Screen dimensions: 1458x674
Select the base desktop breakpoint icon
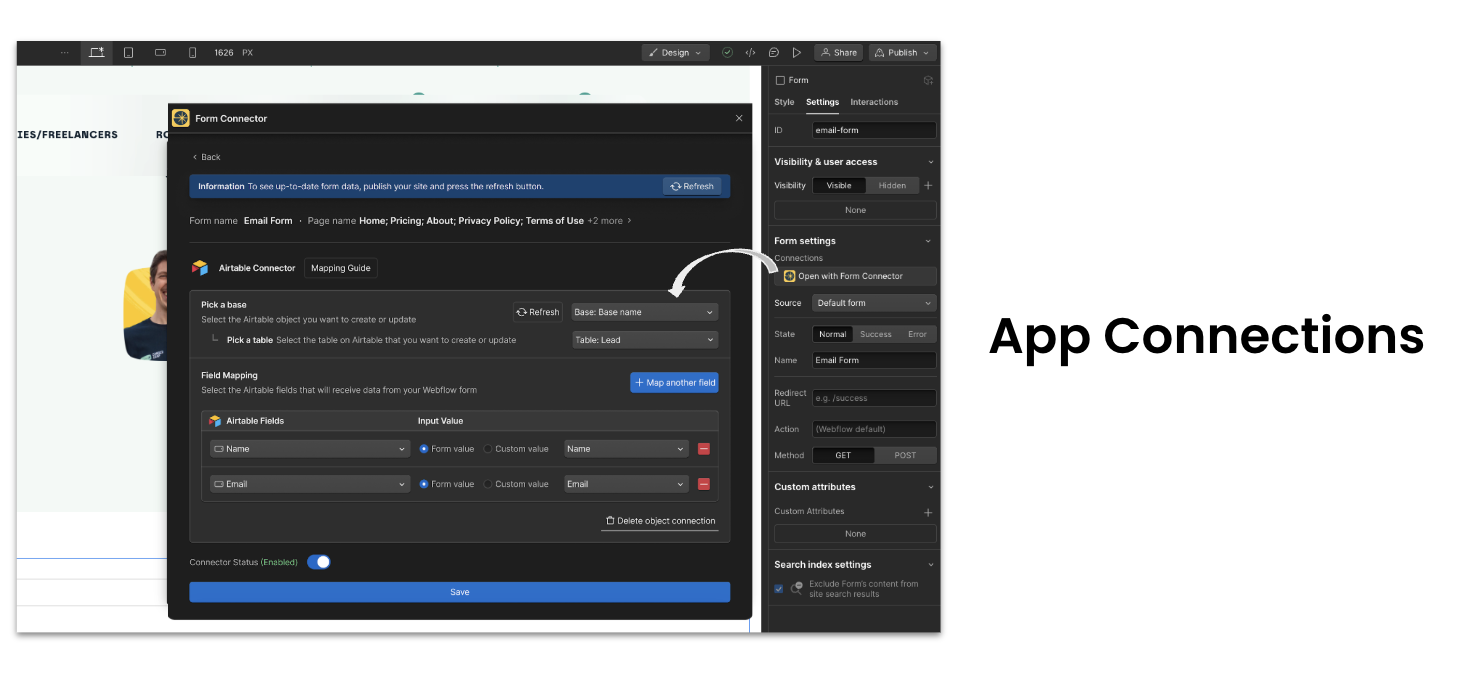point(96,52)
